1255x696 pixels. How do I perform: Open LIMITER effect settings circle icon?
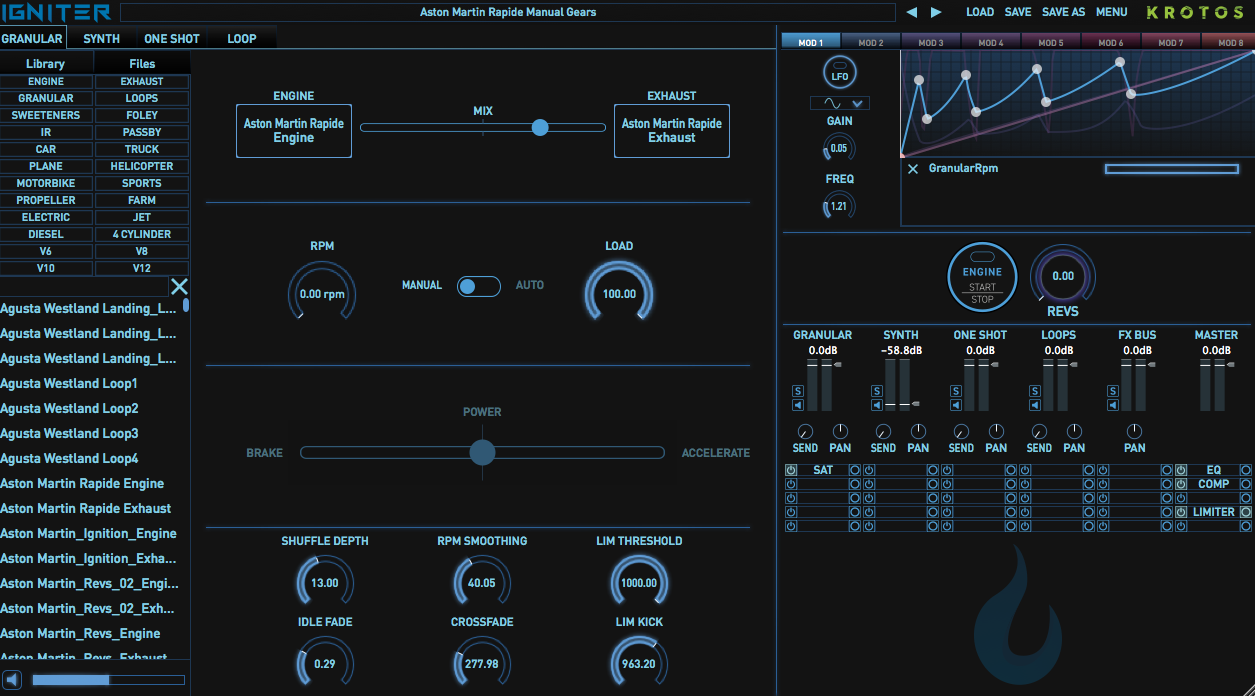click(1245, 512)
